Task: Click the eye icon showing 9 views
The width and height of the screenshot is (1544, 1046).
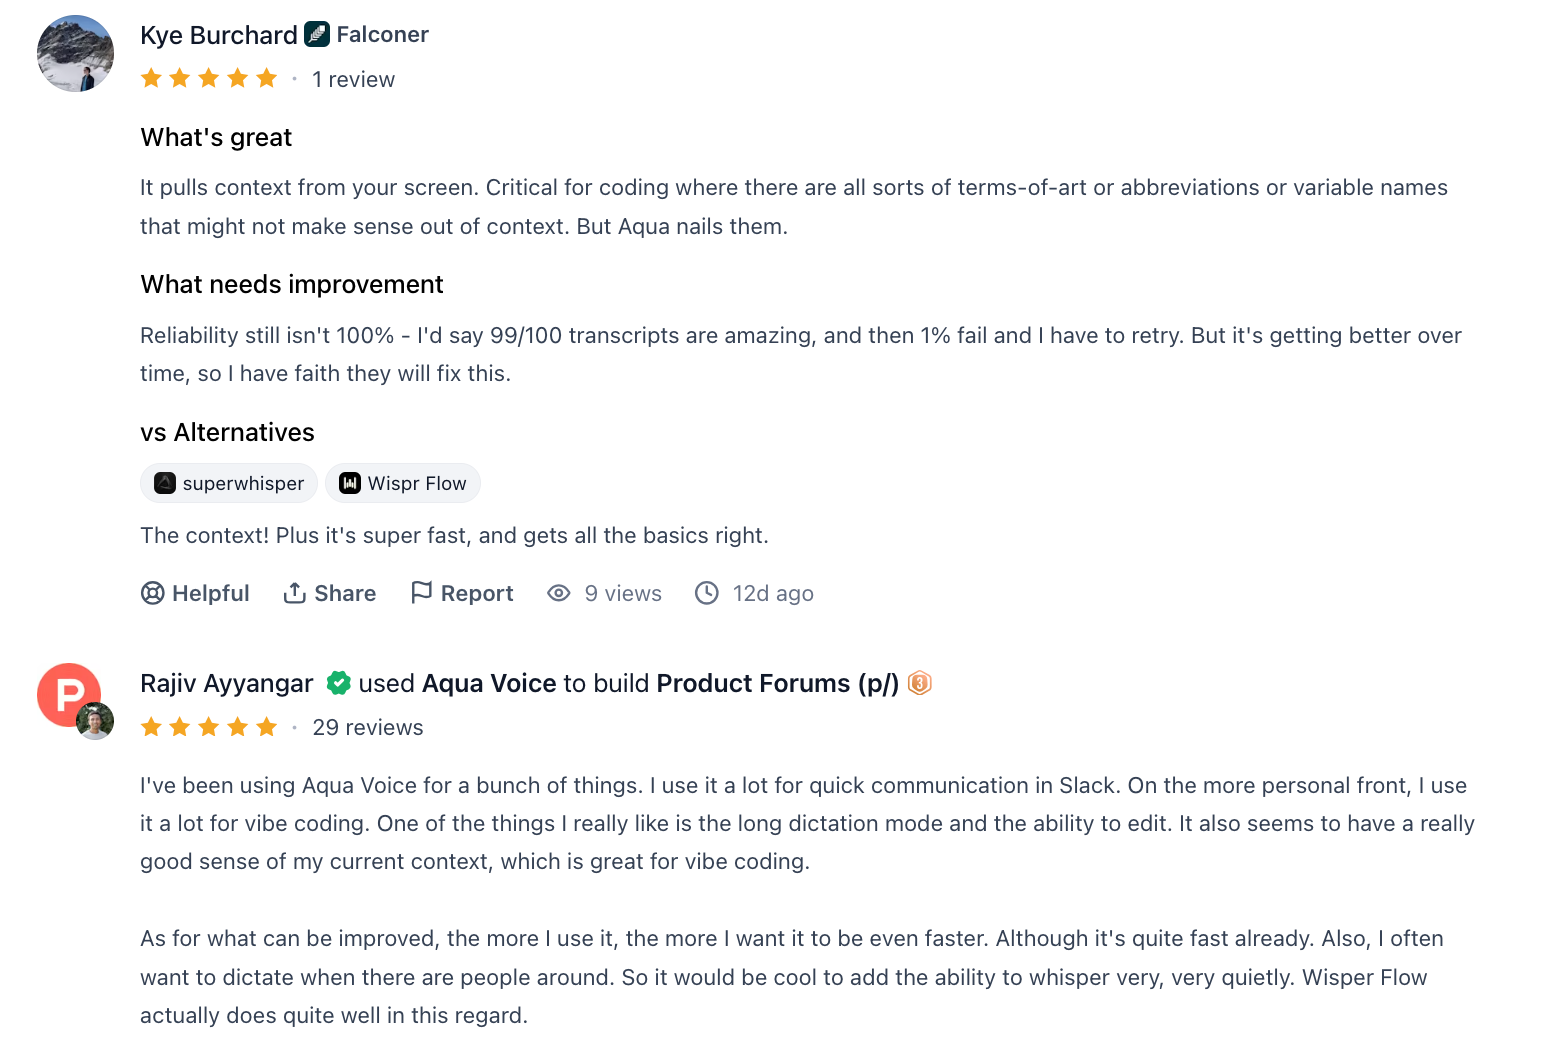Action: click(x=558, y=593)
